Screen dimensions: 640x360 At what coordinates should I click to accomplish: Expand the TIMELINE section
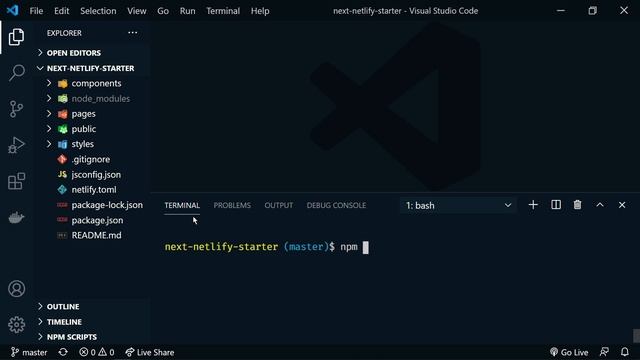pyautogui.click(x=91, y=322)
